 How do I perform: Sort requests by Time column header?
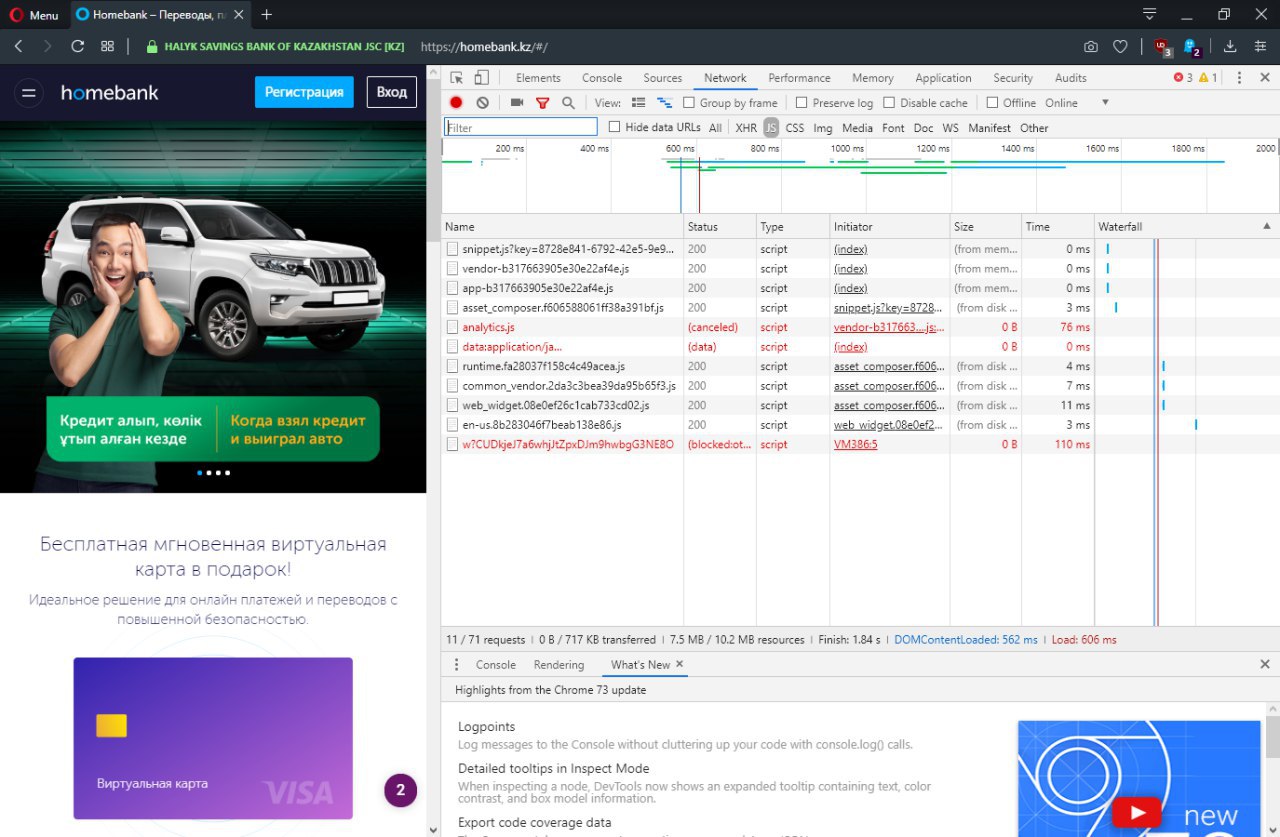[x=1058, y=227]
